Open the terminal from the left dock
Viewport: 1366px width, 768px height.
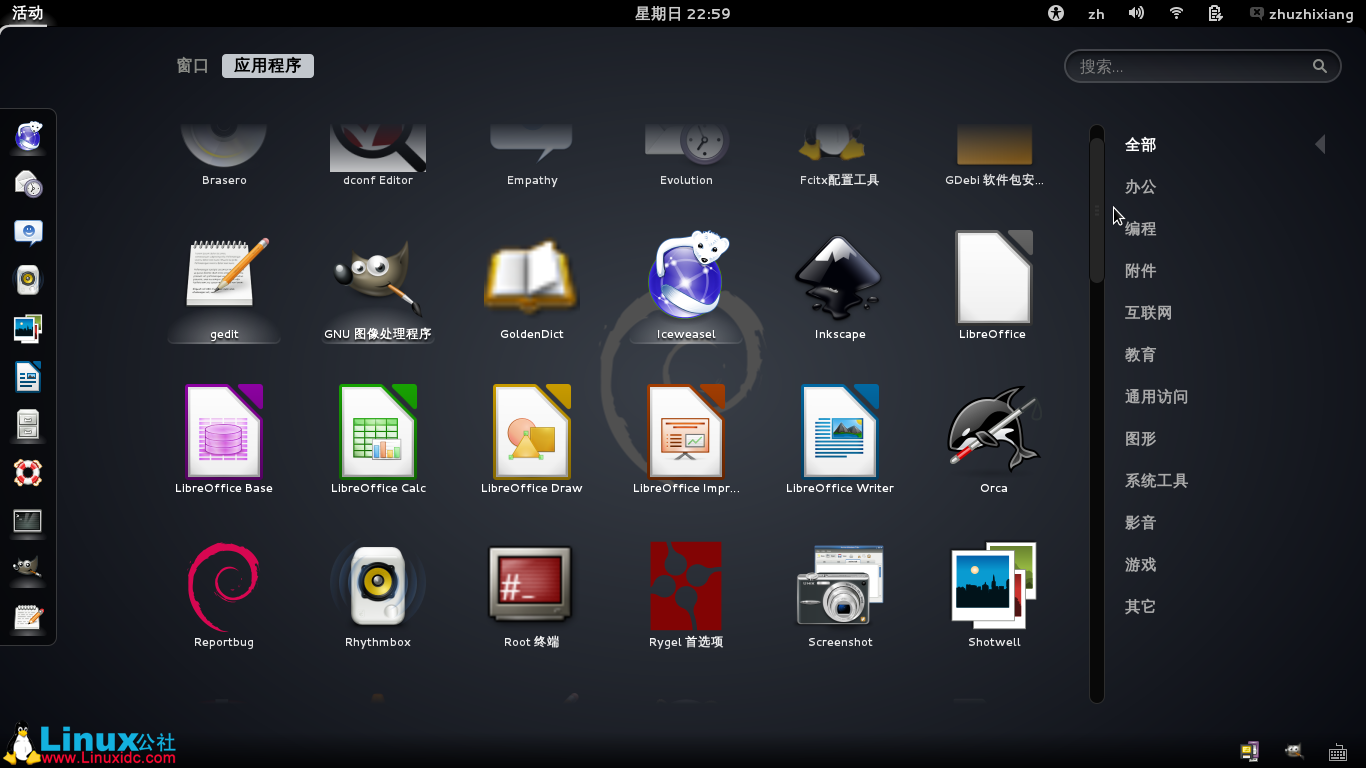[x=27, y=522]
